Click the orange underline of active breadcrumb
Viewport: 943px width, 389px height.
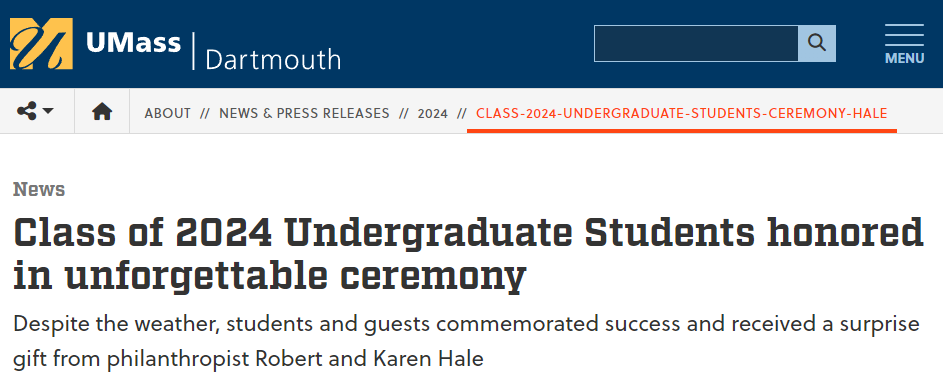682,130
